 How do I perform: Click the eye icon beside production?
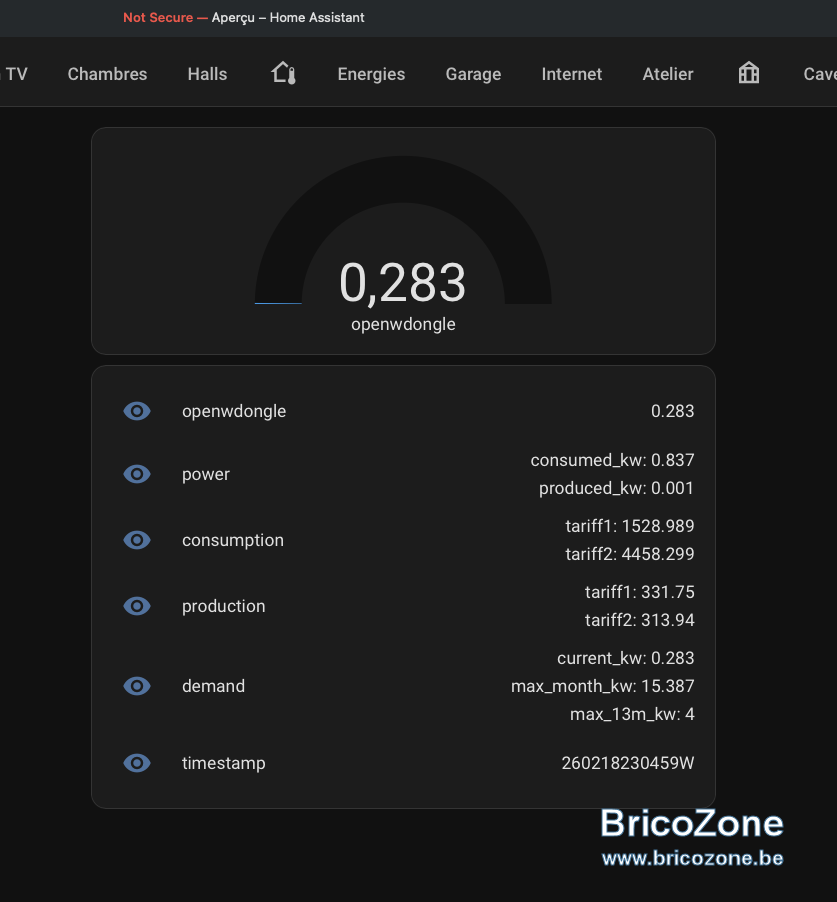137,606
